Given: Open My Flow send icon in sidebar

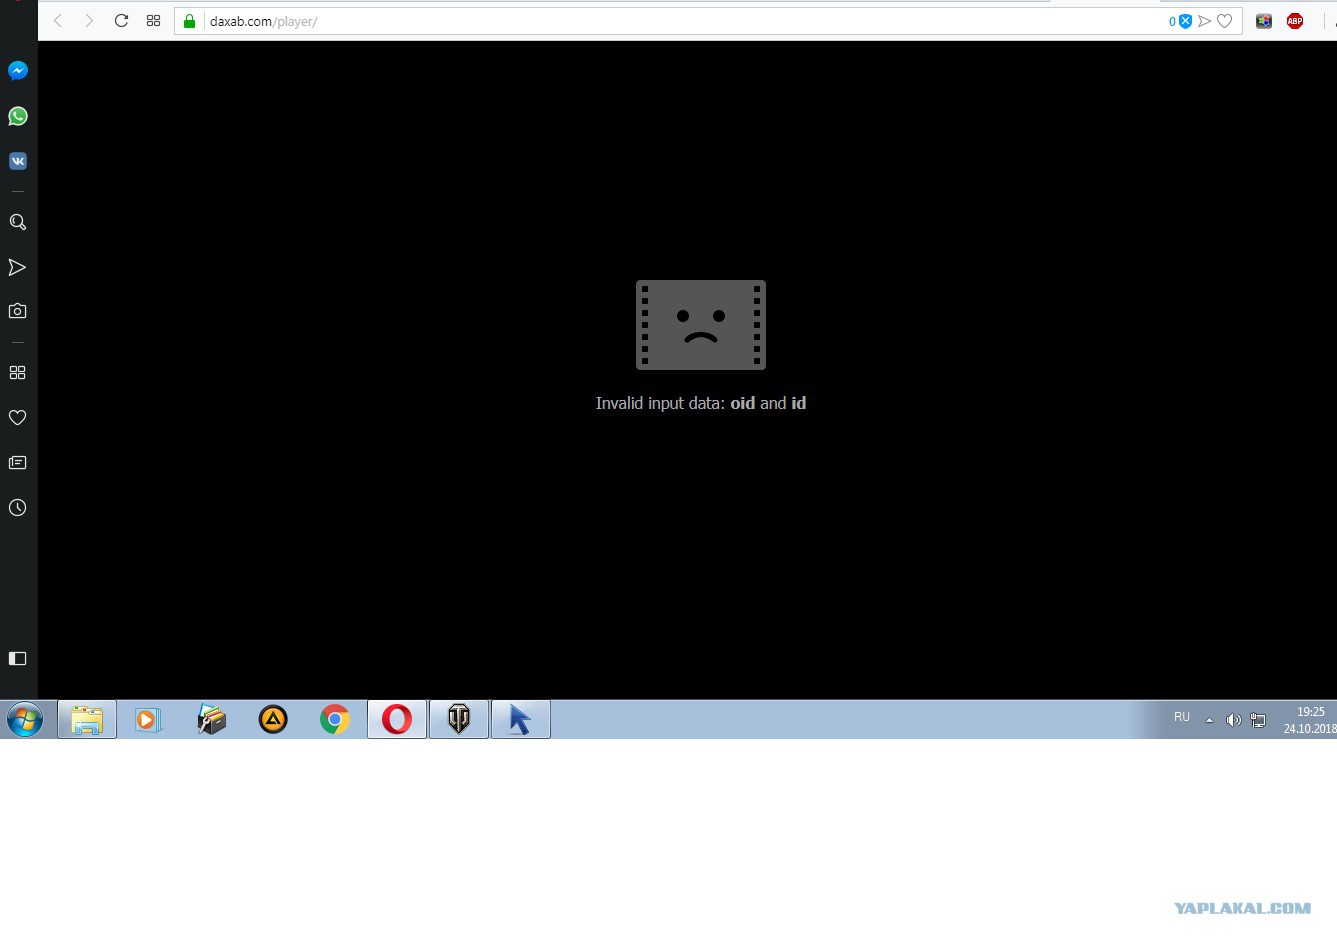Looking at the screenshot, I should click(17, 267).
